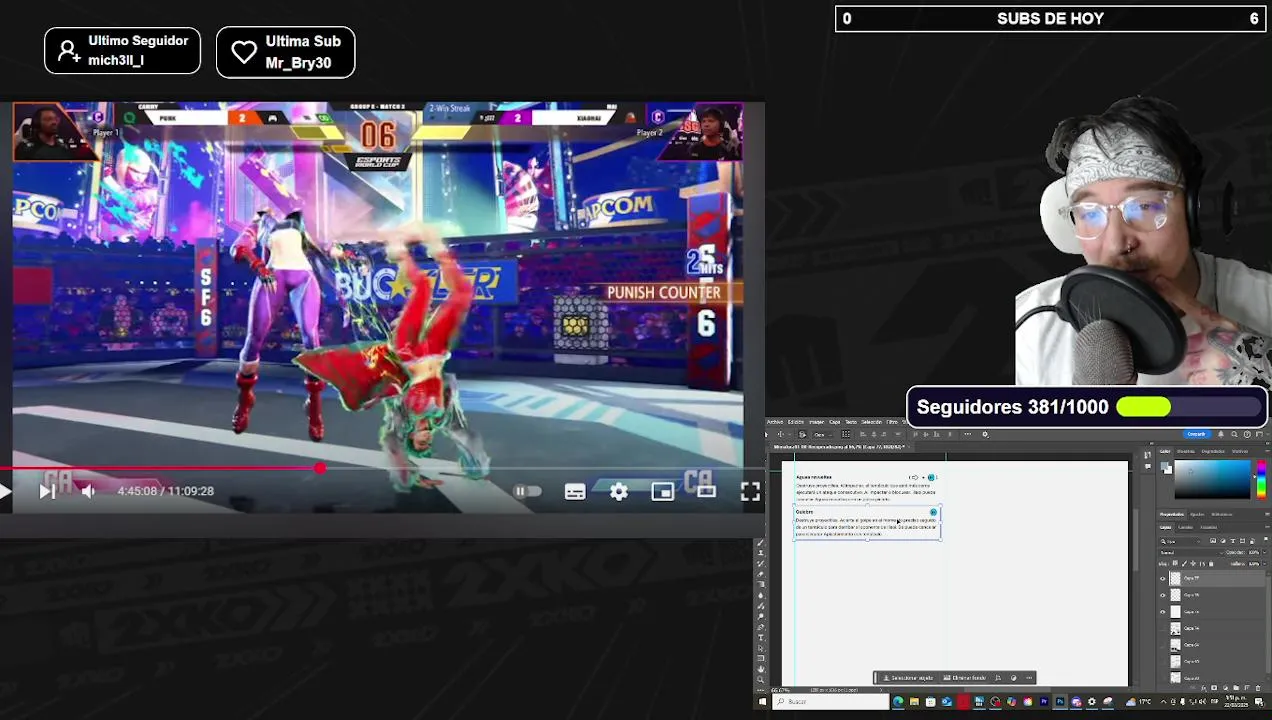1272x720 pixels.
Task: Switch to the Muestras panel tab
Action: [x=1186, y=451]
